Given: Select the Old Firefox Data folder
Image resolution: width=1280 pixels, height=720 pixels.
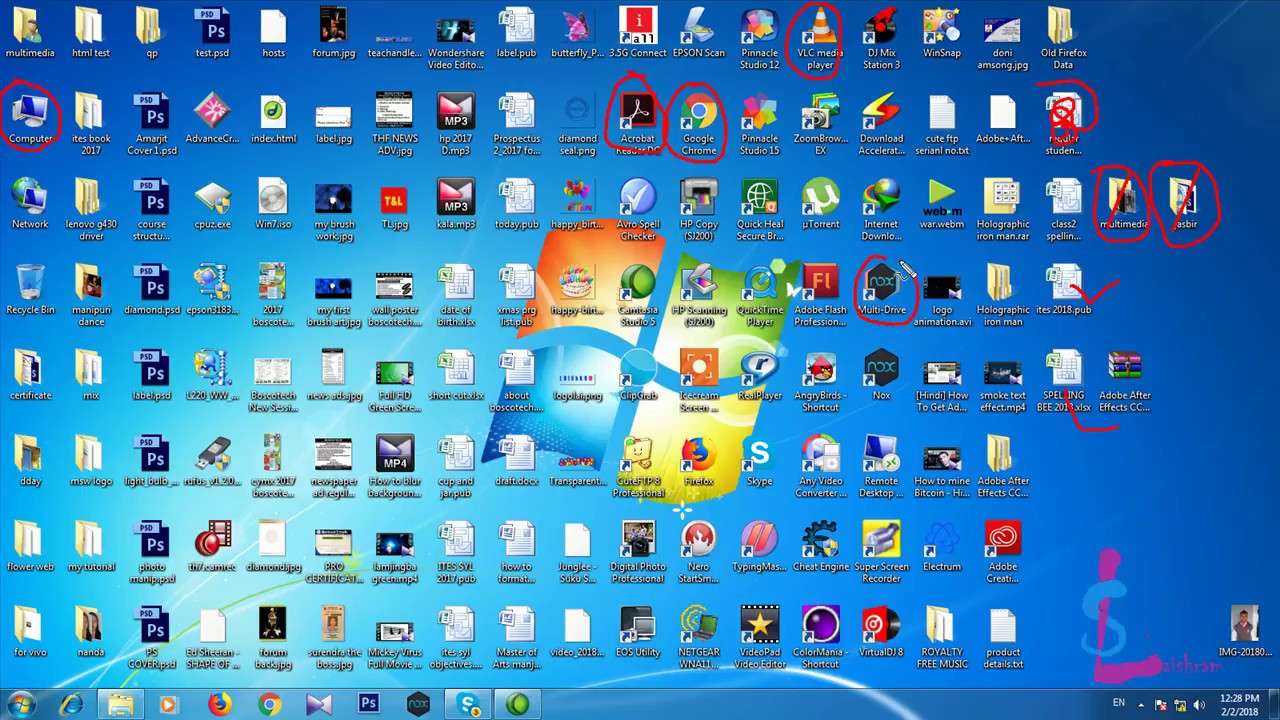Looking at the screenshot, I should click(1063, 39).
